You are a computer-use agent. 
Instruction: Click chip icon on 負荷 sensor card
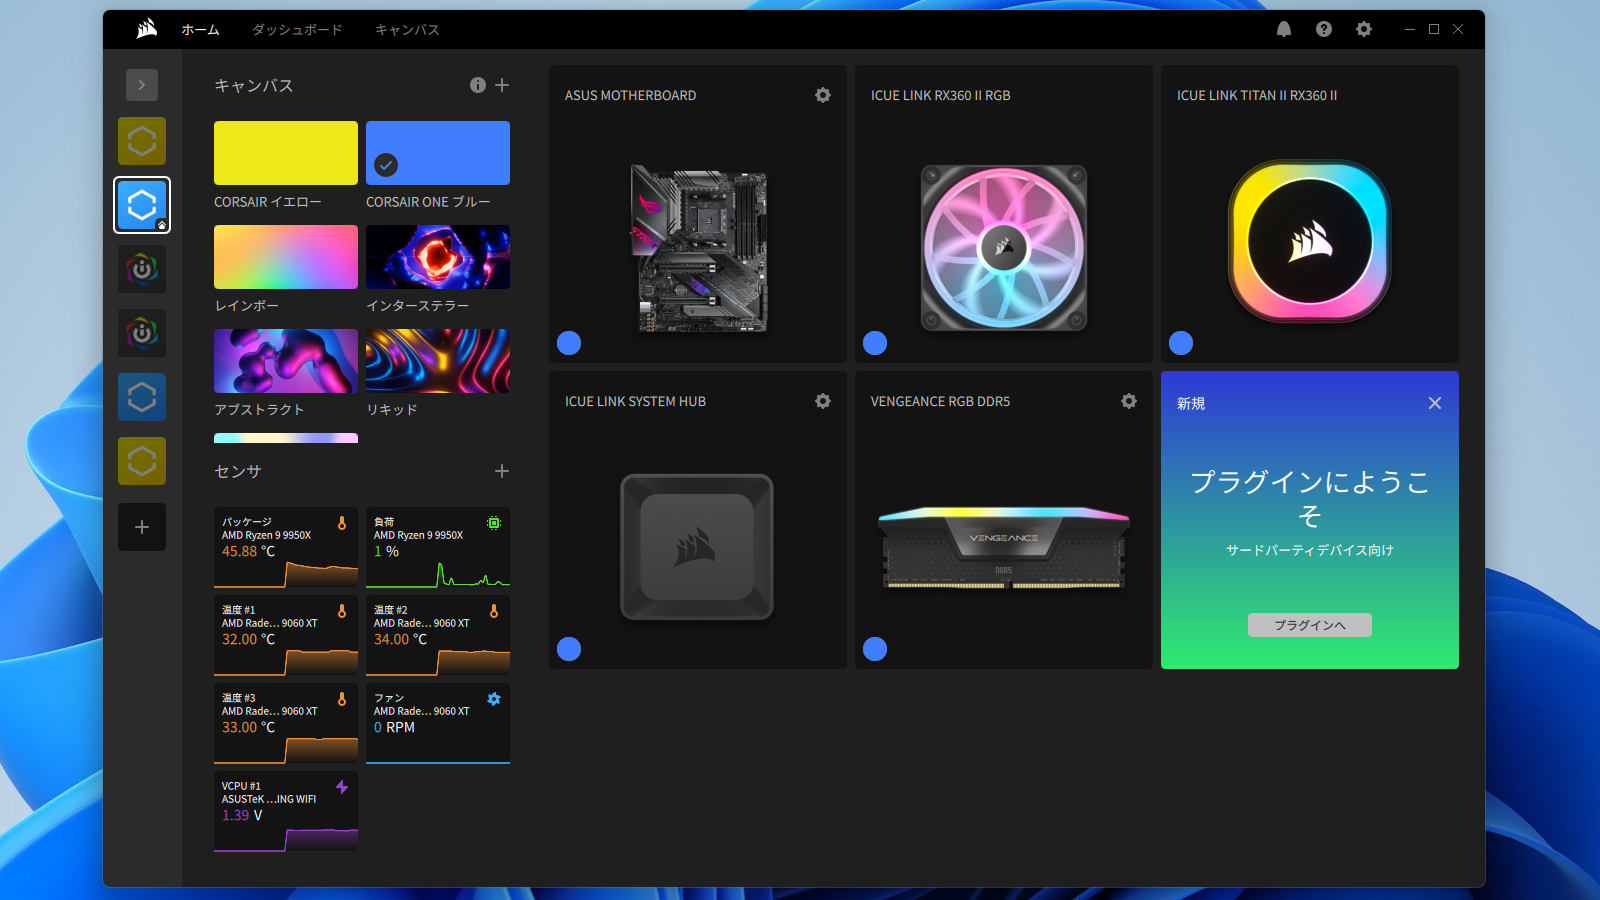pyautogui.click(x=494, y=523)
